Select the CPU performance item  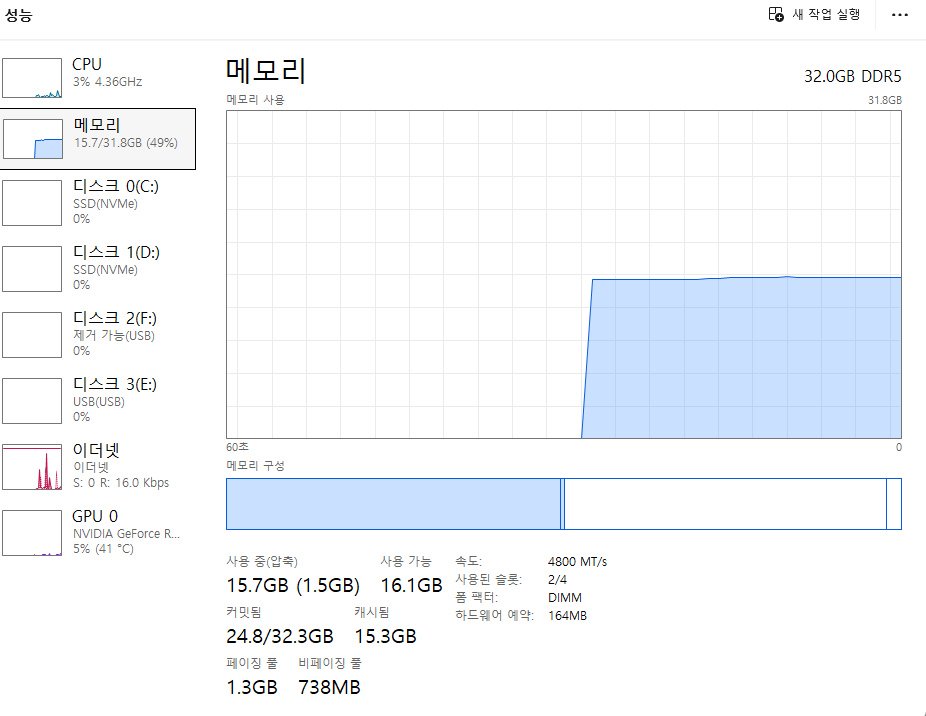pos(98,77)
